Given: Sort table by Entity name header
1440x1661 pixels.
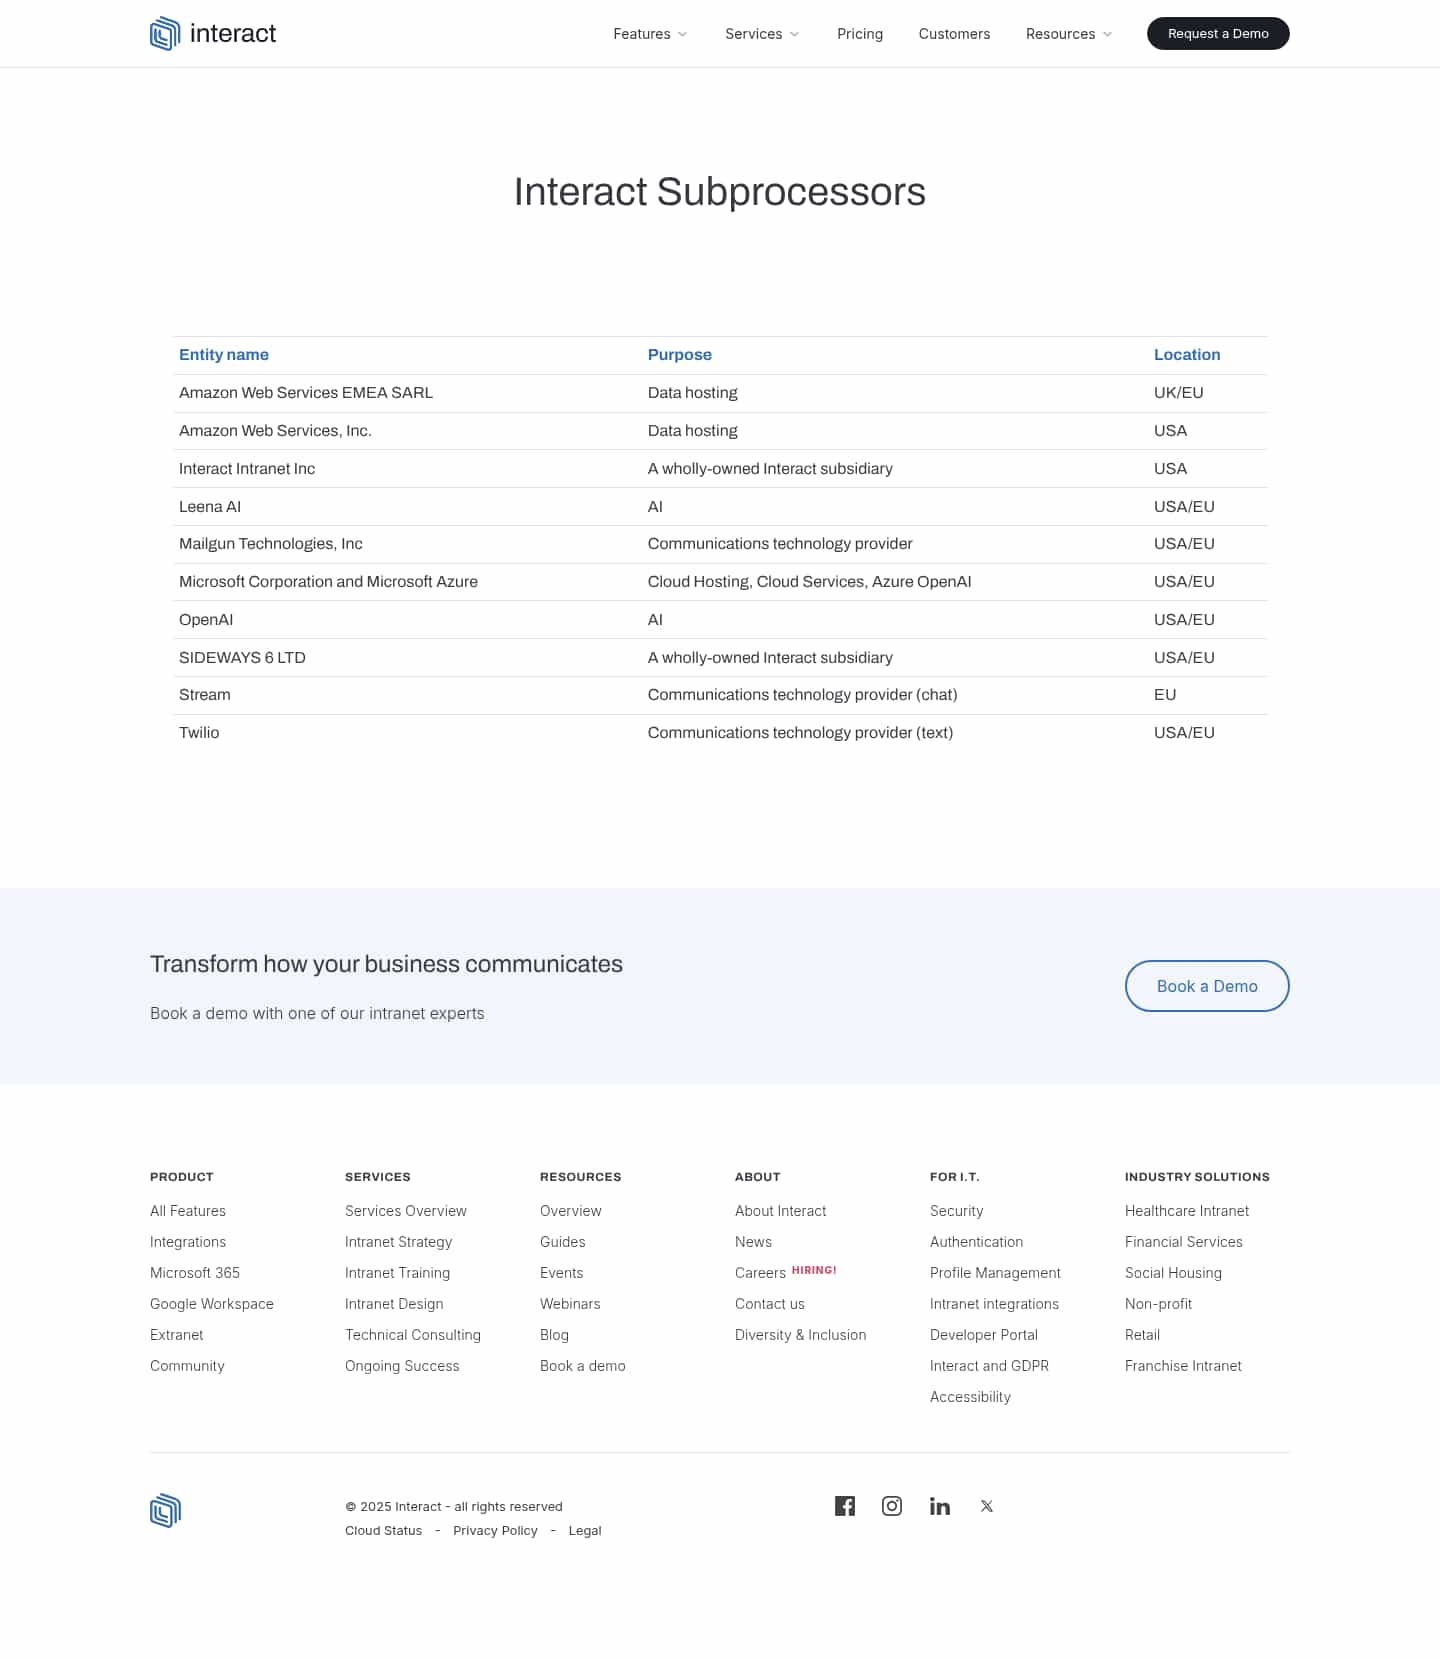Looking at the screenshot, I should tap(224, 355).
